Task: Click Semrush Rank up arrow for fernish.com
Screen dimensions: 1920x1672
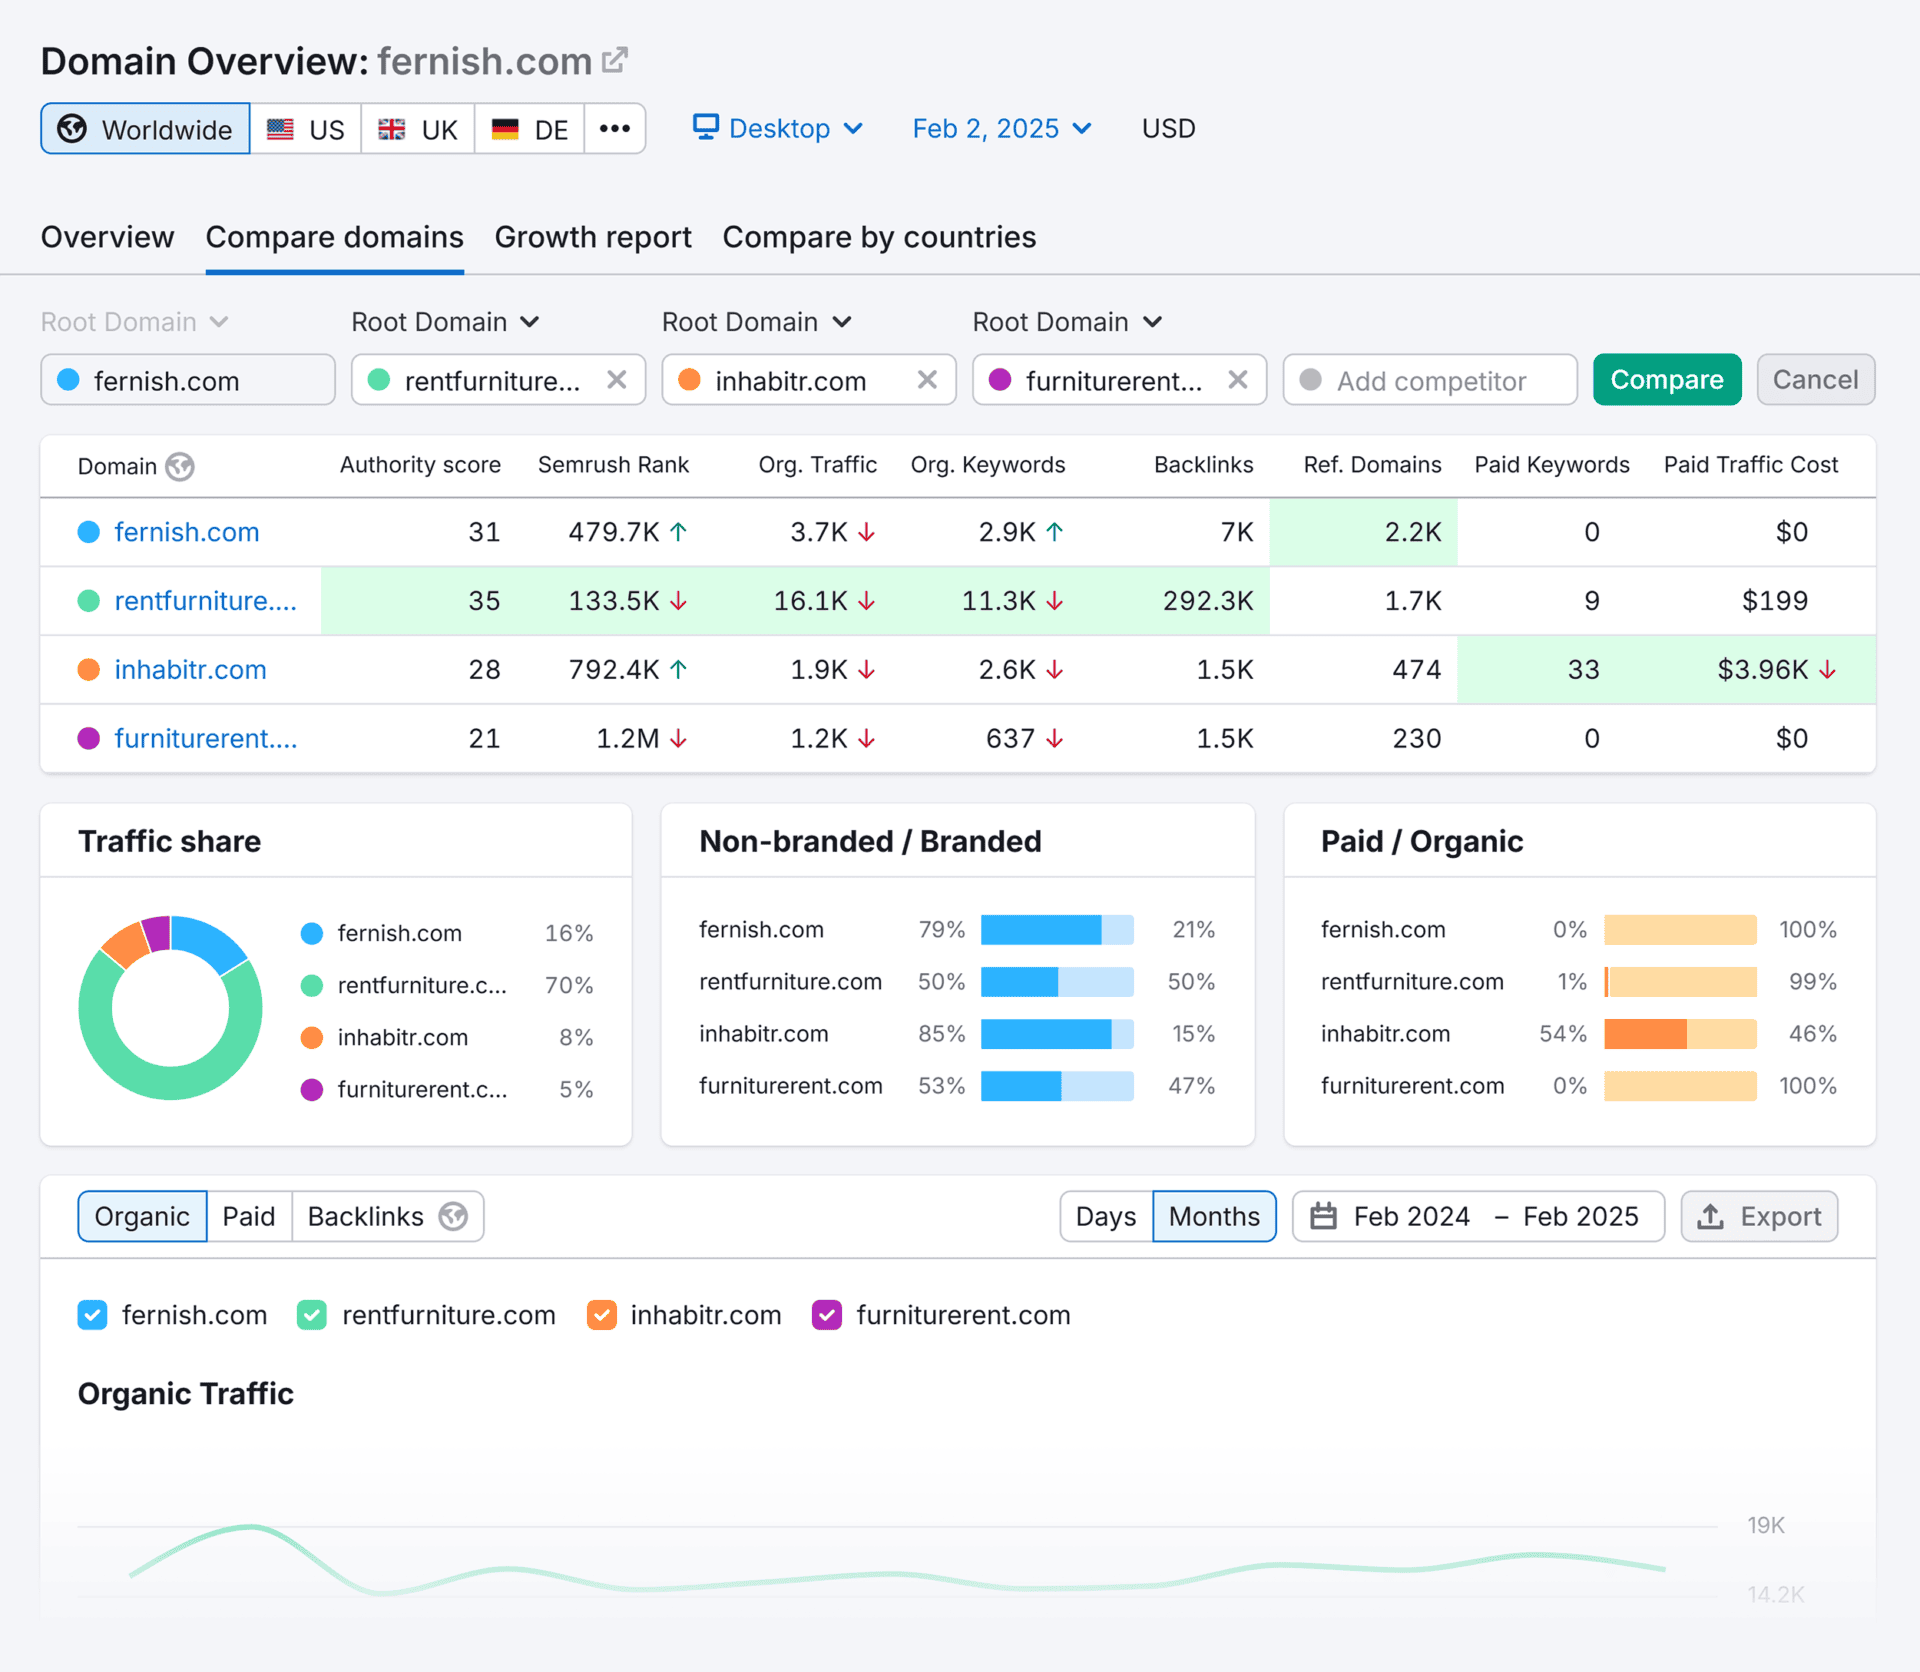Action: click(x=679, y=532)
